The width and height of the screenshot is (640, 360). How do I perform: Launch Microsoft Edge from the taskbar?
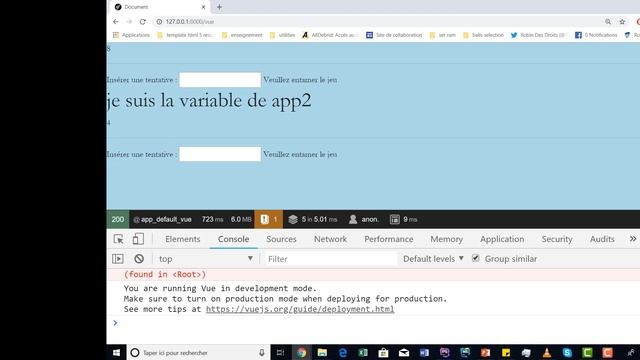tap(342, 353)
